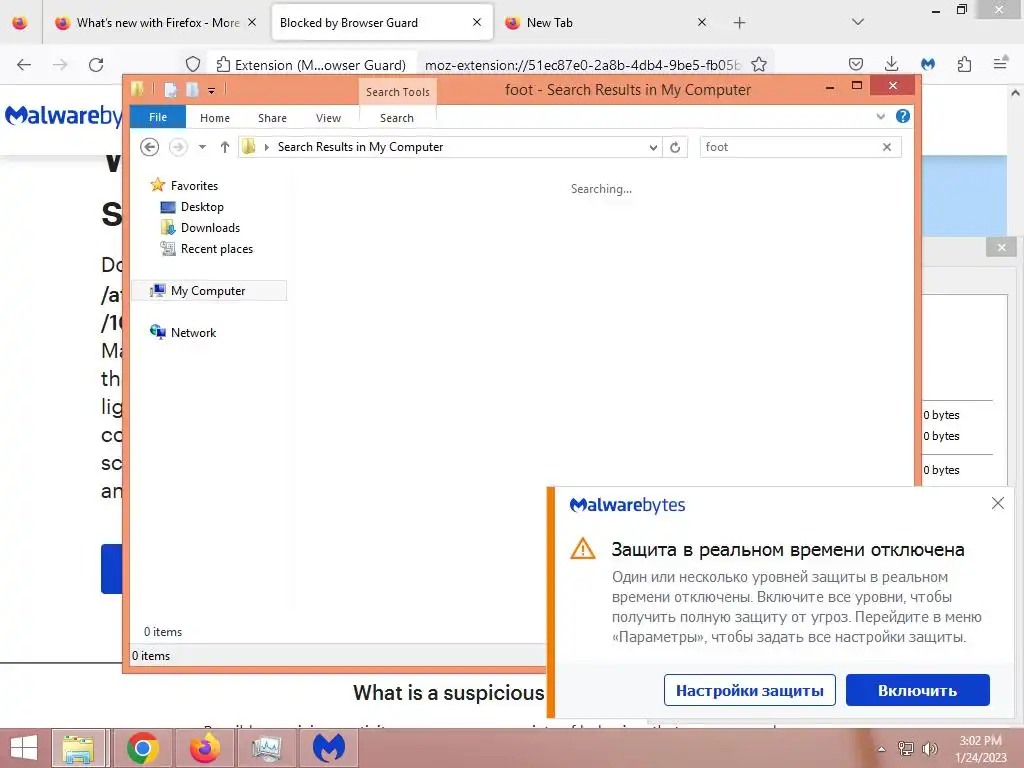Open Firefox tracking protection shield
This screenshot has width=1024, height=768.
pos(193,65)
